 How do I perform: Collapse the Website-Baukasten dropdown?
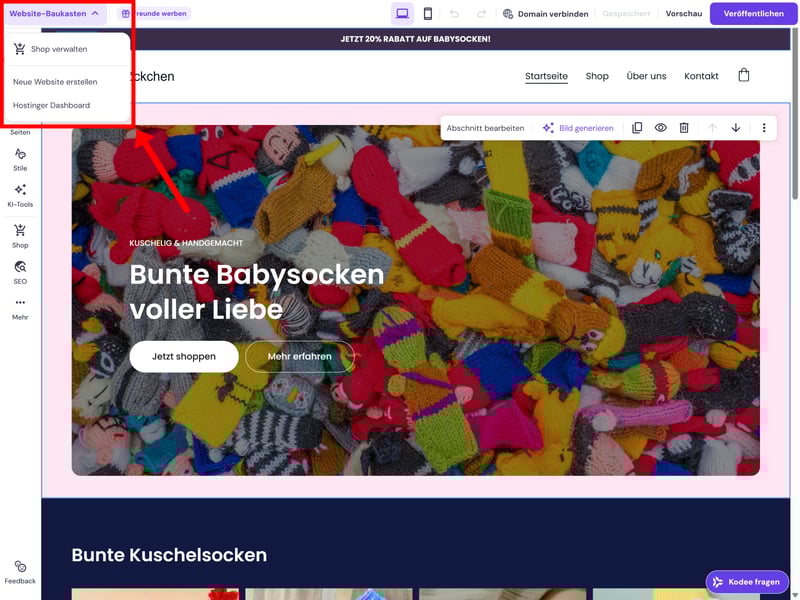pos(54,14)
